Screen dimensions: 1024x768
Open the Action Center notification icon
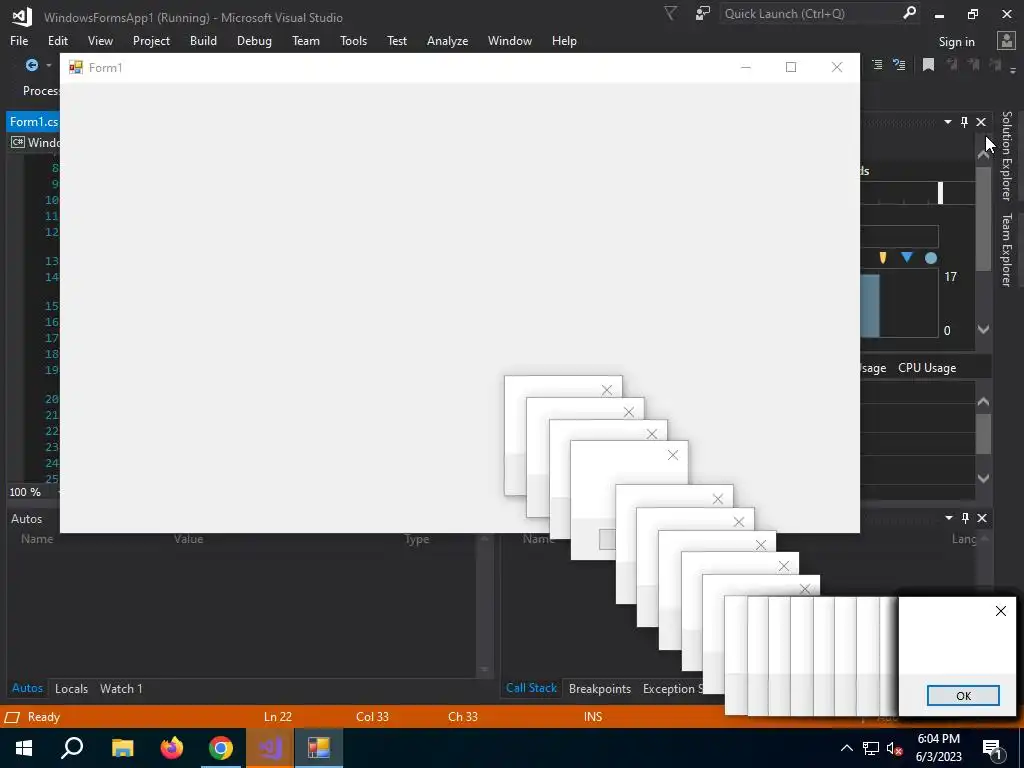click(x=992, y=748)
